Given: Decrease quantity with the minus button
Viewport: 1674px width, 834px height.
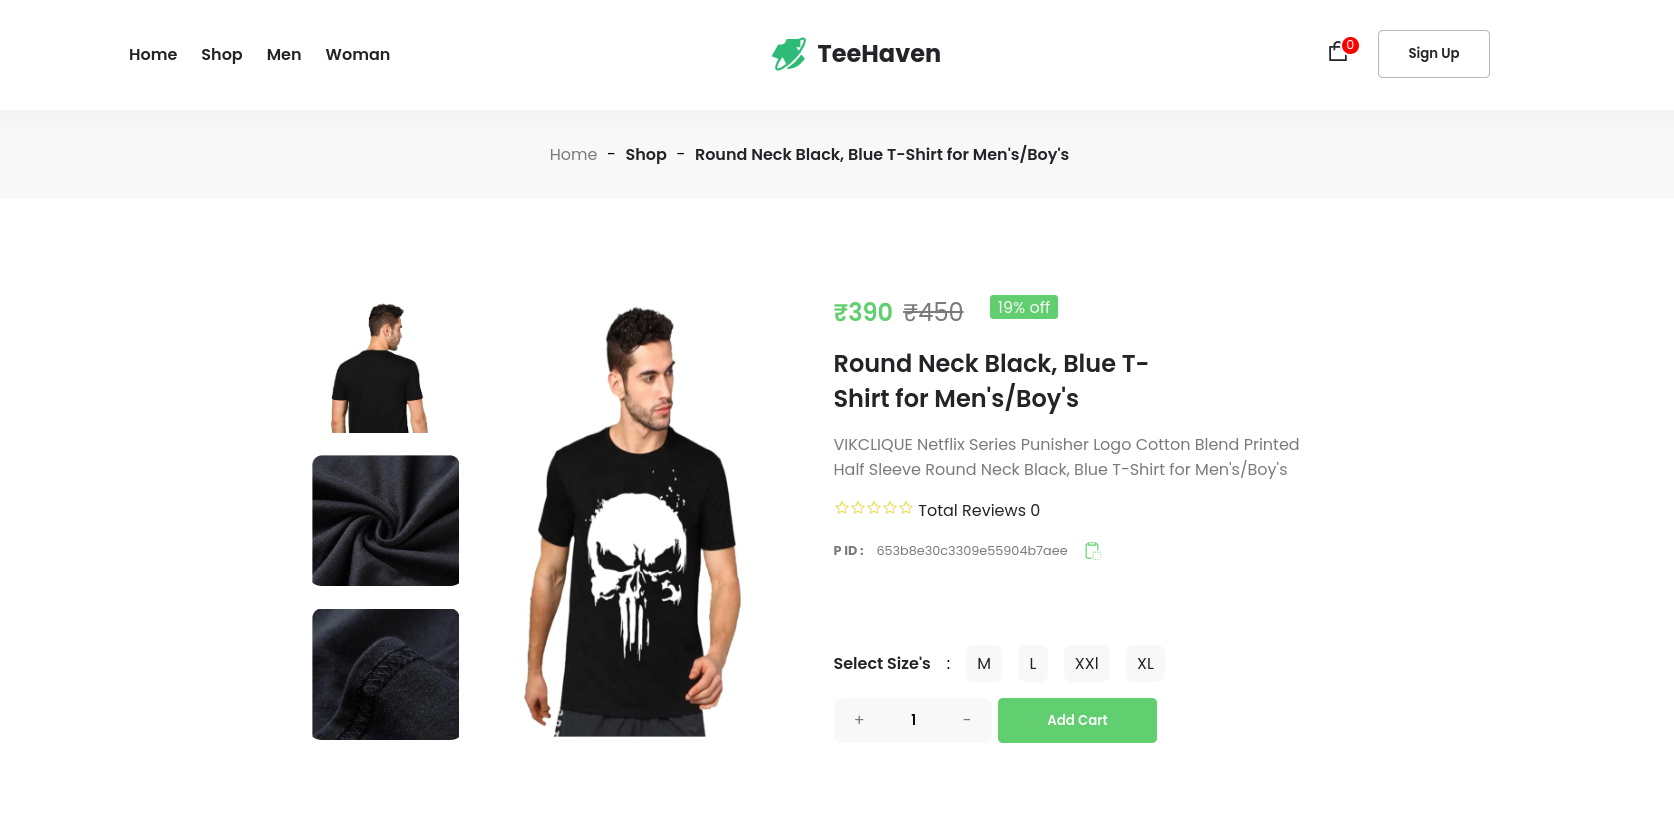Looking at the screenshot, I should tap(967, 720).
